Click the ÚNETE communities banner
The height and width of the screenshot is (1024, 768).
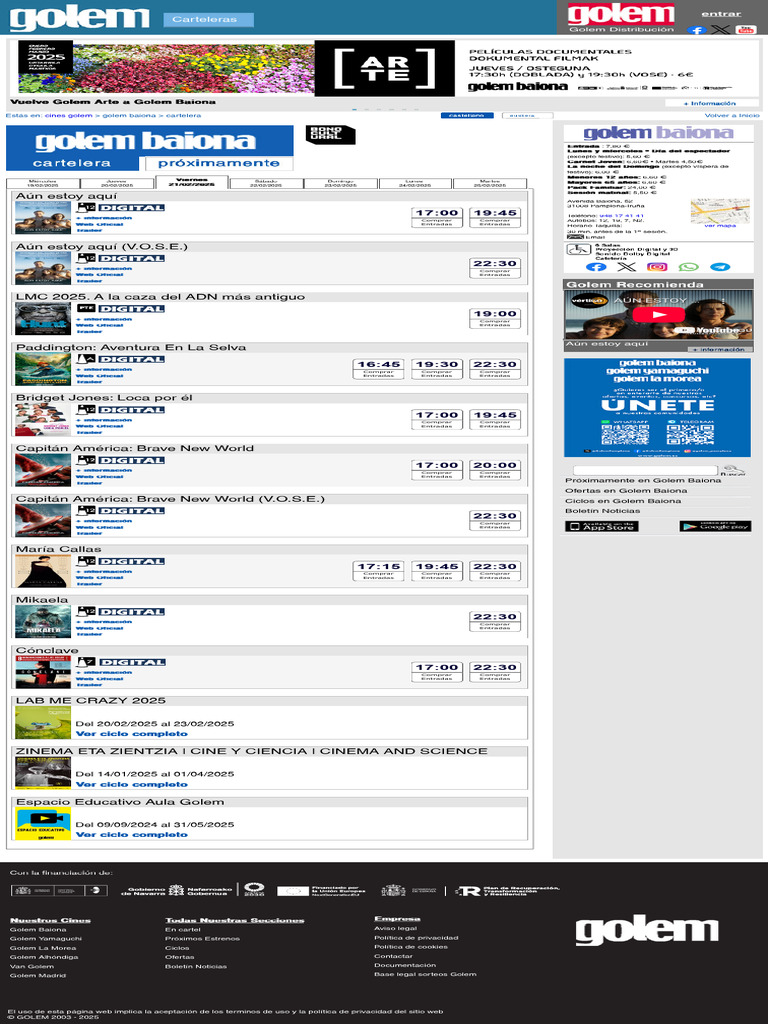point(657,408)
